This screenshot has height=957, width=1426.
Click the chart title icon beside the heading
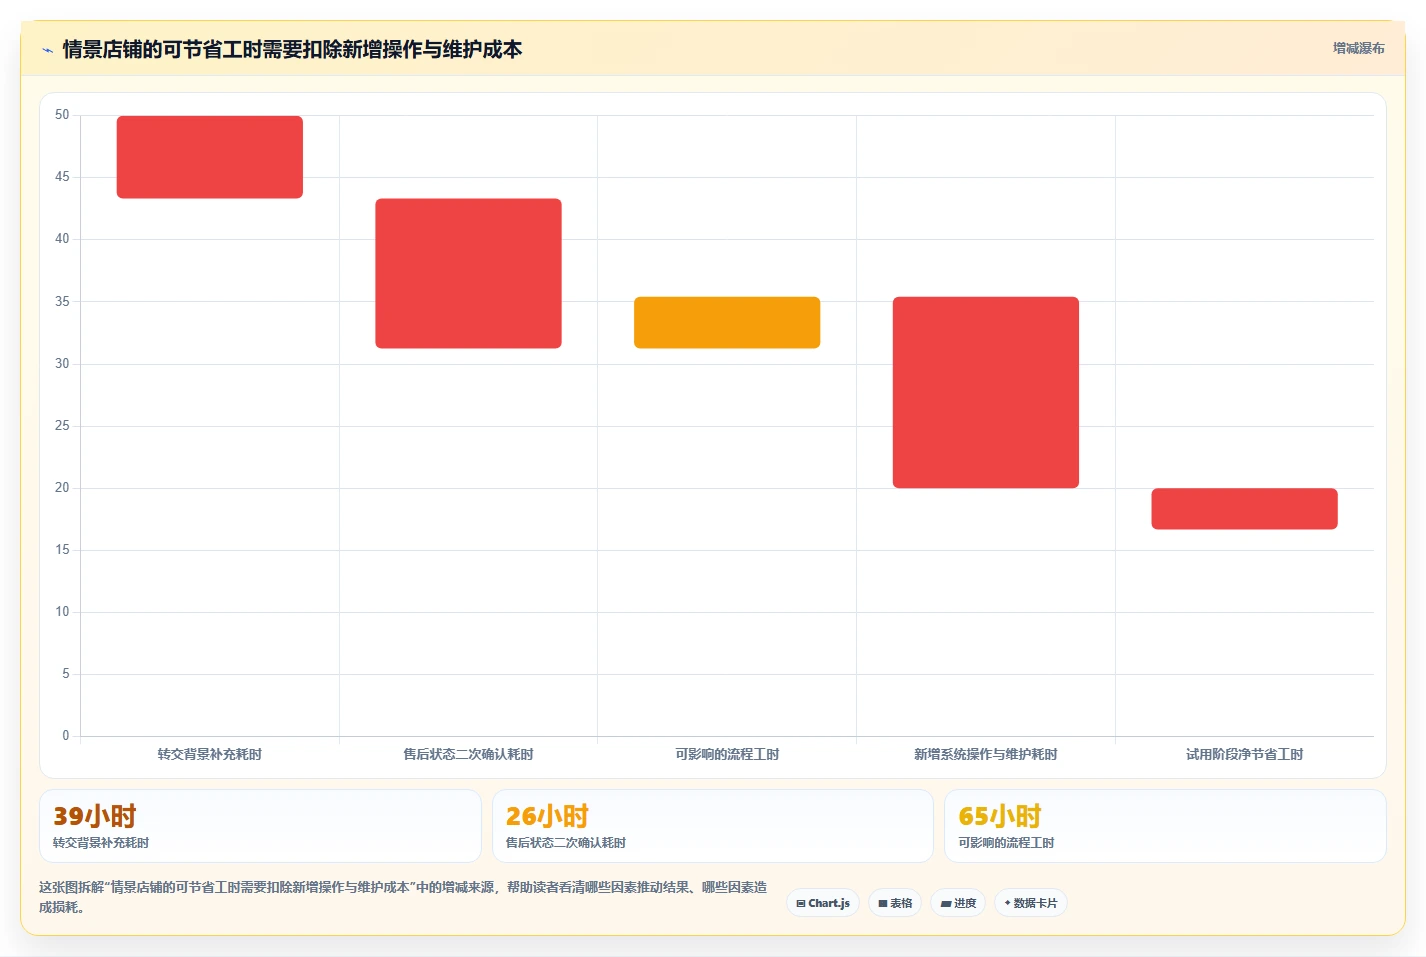[x=47, y=50]
